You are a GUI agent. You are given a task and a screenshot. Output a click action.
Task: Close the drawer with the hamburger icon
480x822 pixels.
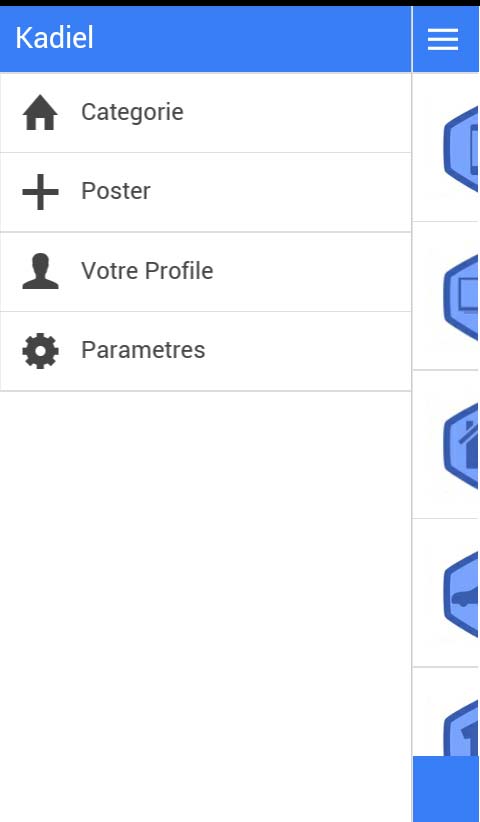[443, 39]
